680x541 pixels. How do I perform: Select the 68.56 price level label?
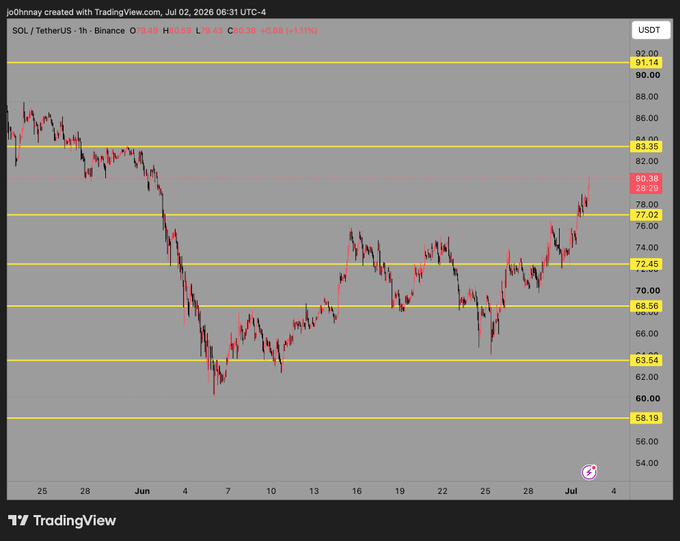(646, 306)
